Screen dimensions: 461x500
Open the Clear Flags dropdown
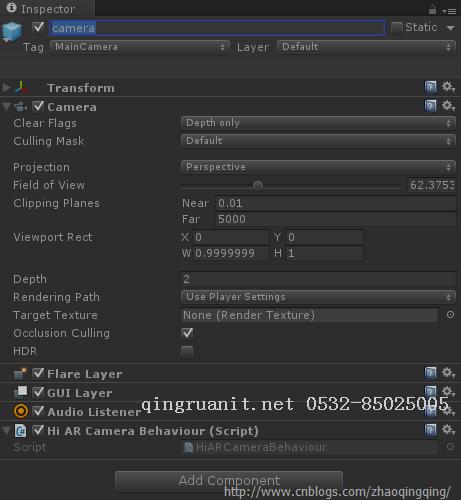(x=318, y=123)
